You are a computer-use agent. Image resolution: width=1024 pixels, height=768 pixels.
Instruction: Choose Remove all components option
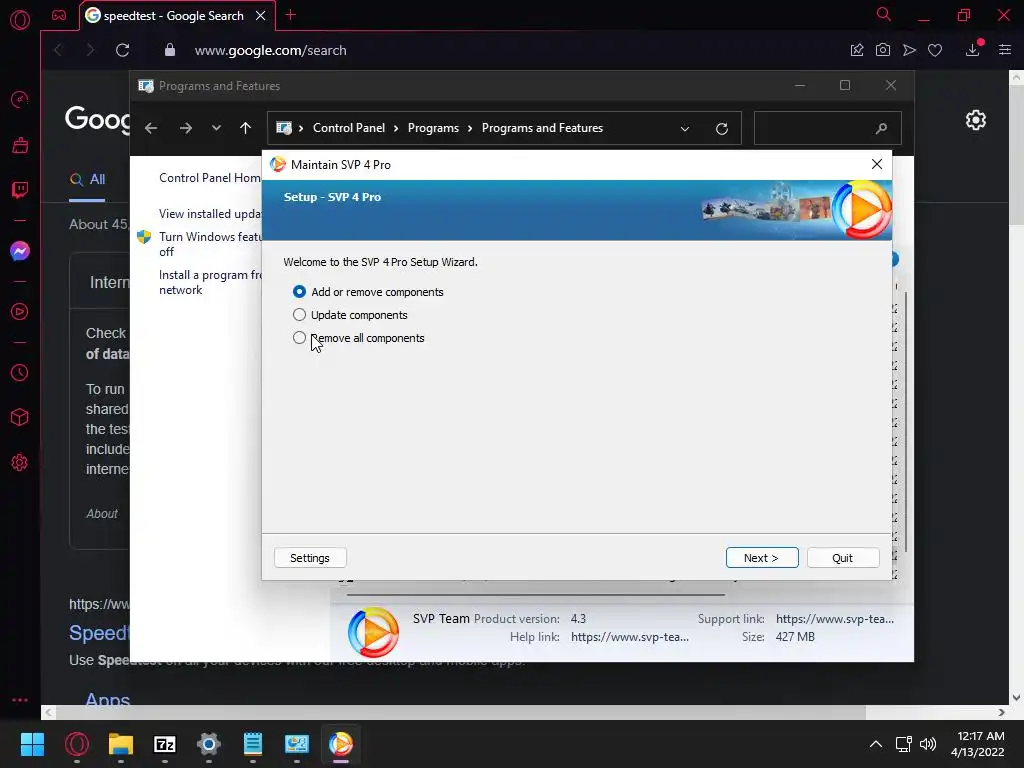[359, 338]
